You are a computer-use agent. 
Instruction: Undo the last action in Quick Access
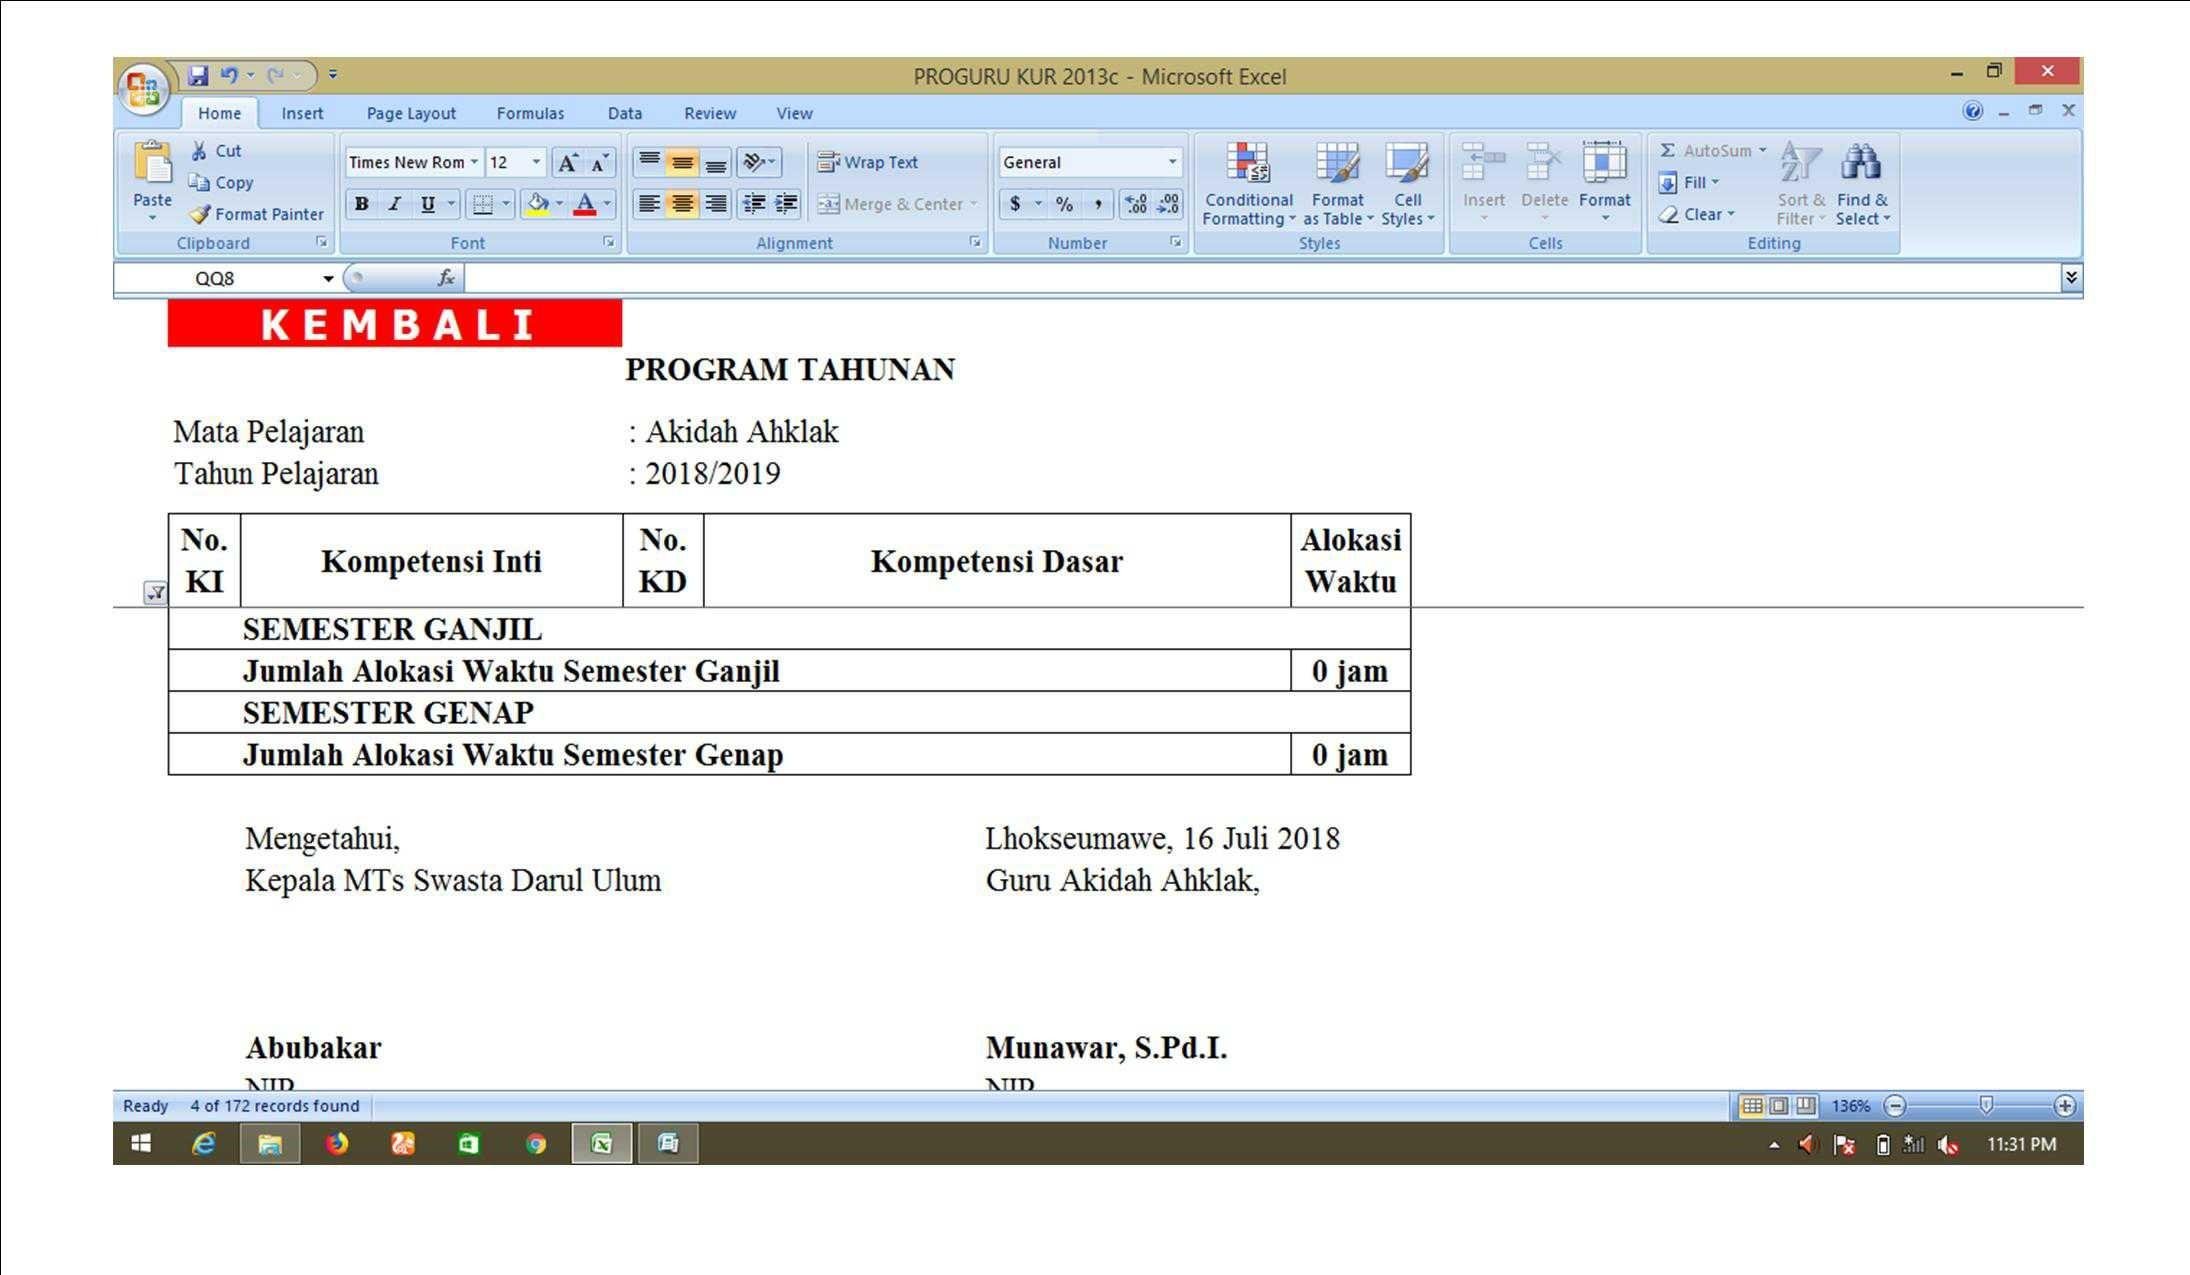pos(229,75)
